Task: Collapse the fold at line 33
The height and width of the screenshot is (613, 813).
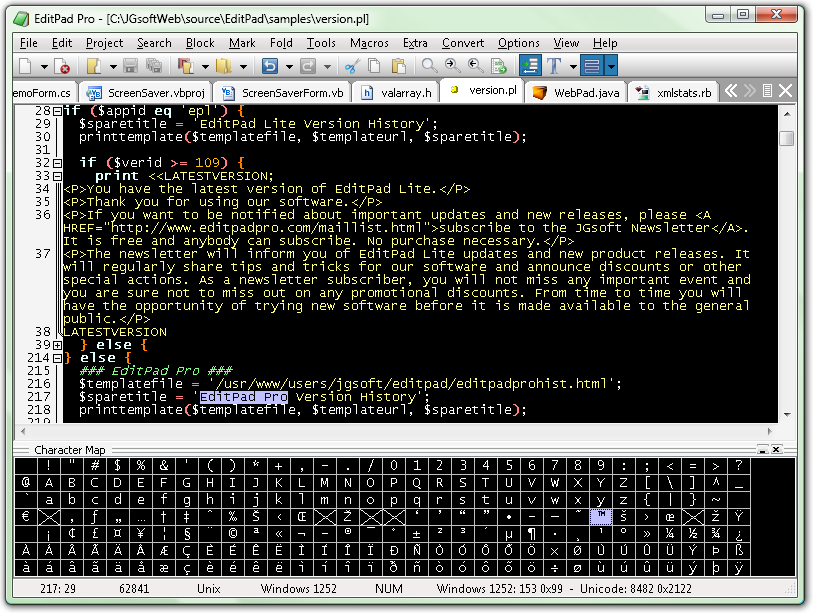Action: (58, 176)
